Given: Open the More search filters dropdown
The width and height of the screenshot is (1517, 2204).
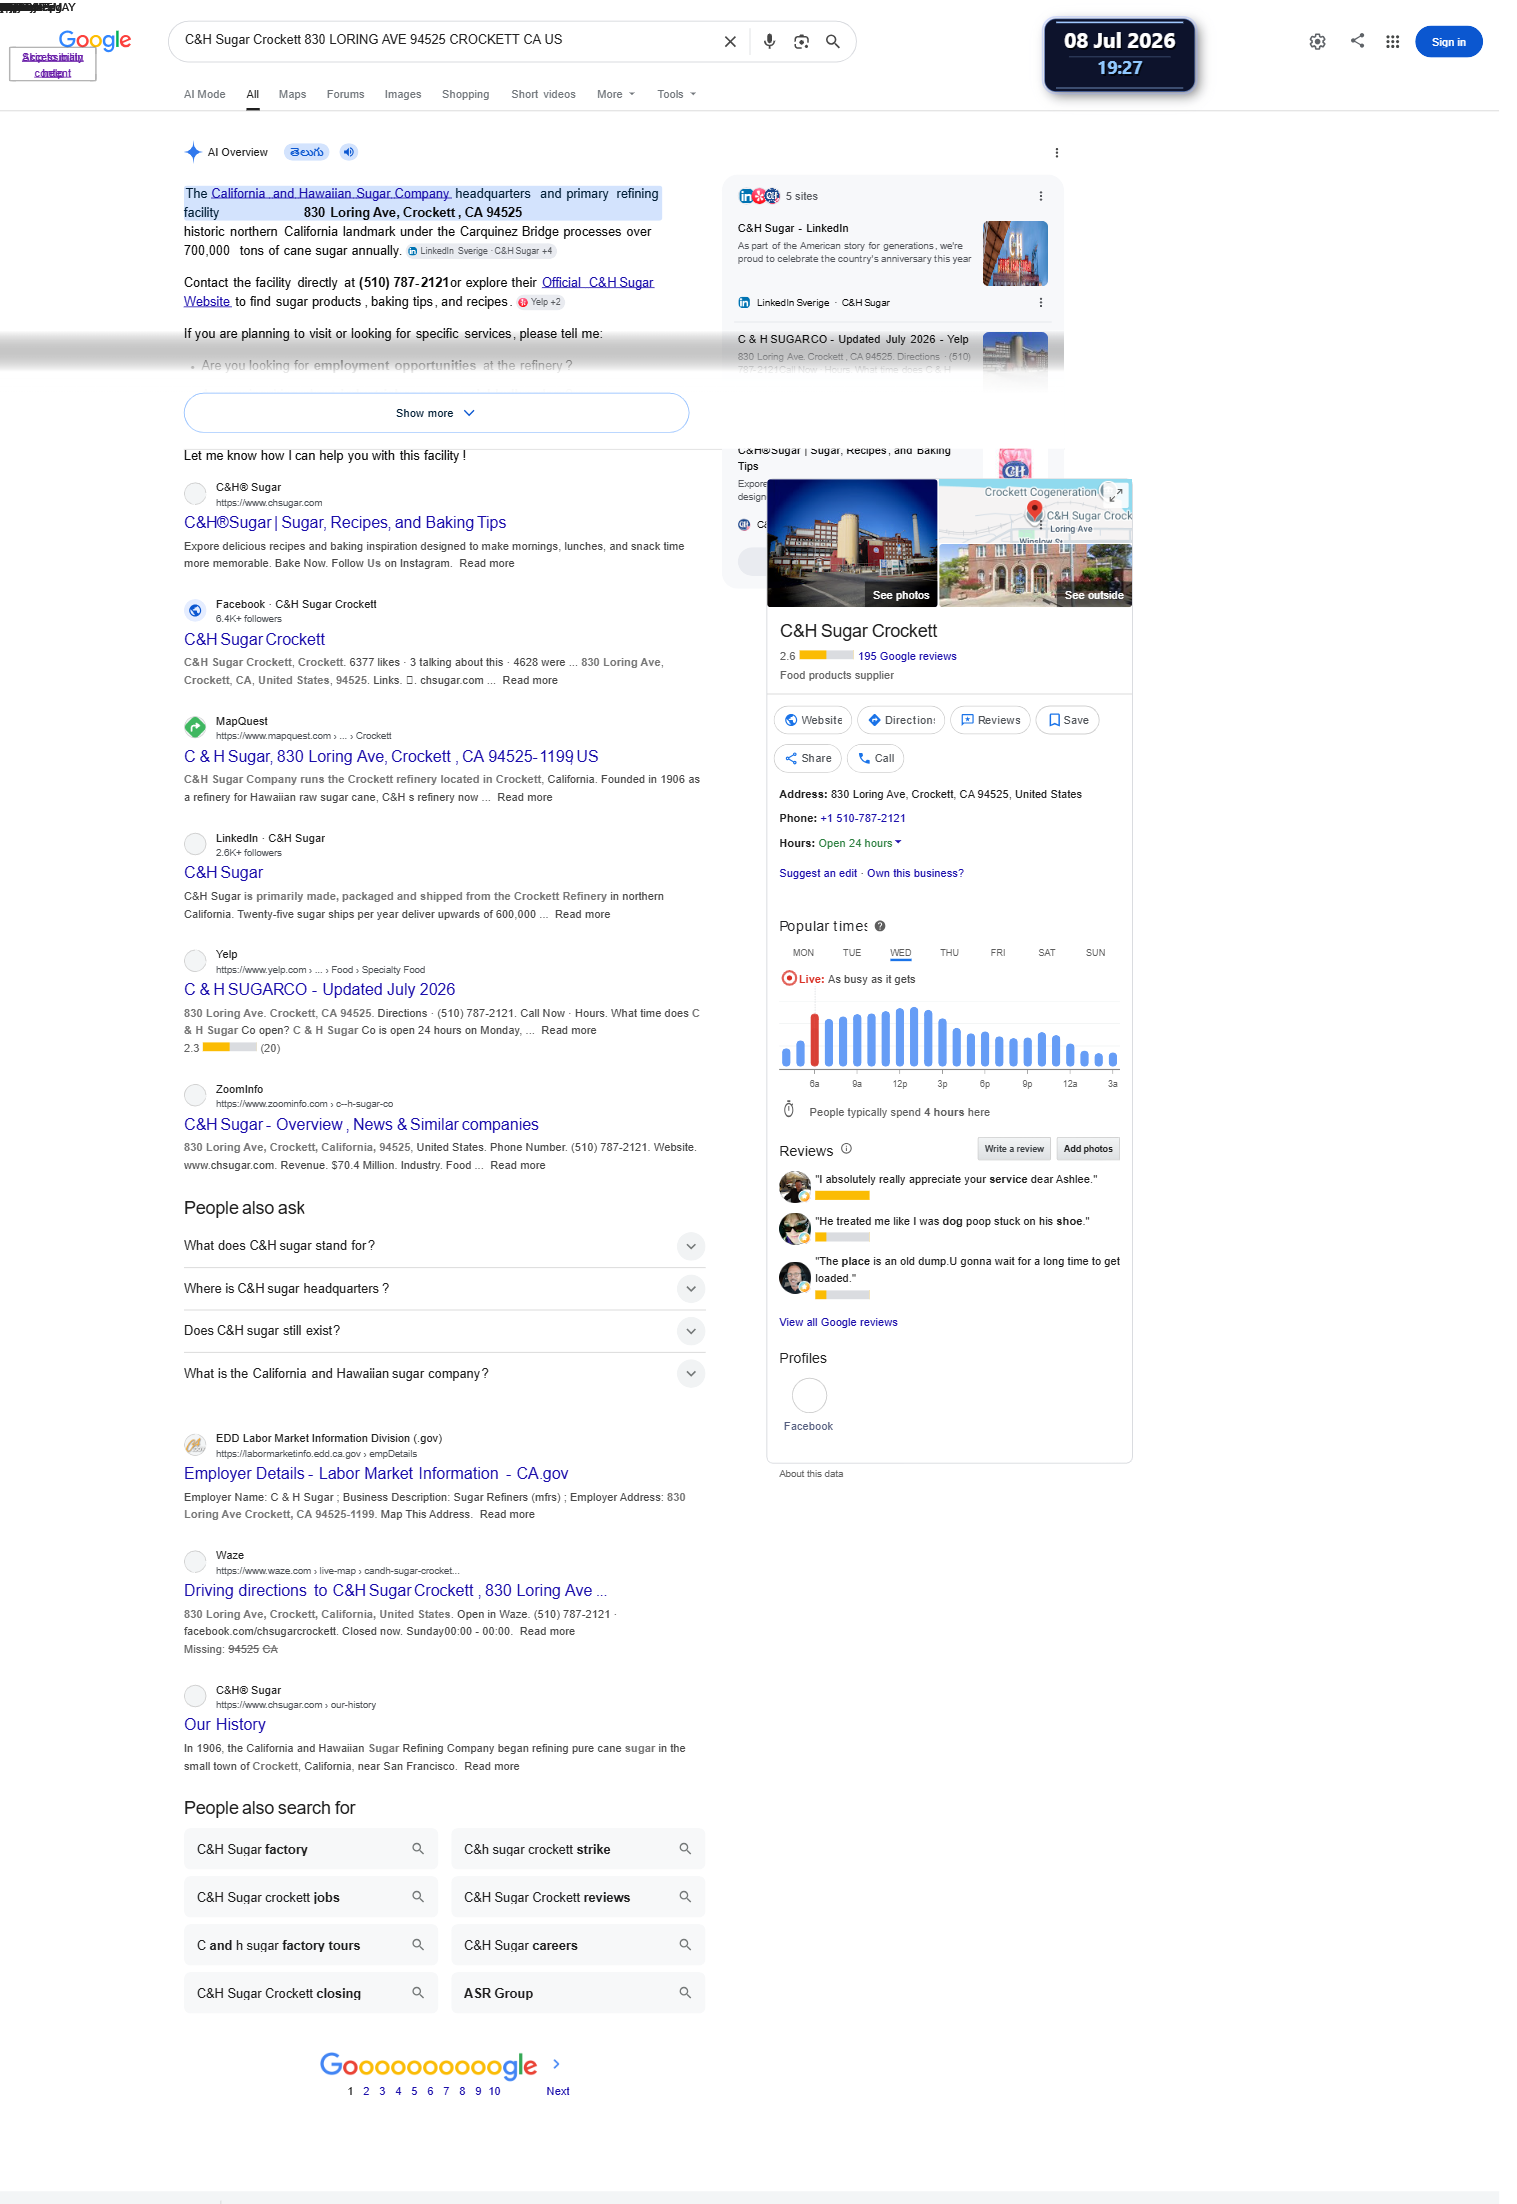Looking at the screenshot, I should click(x=616, y=95).
